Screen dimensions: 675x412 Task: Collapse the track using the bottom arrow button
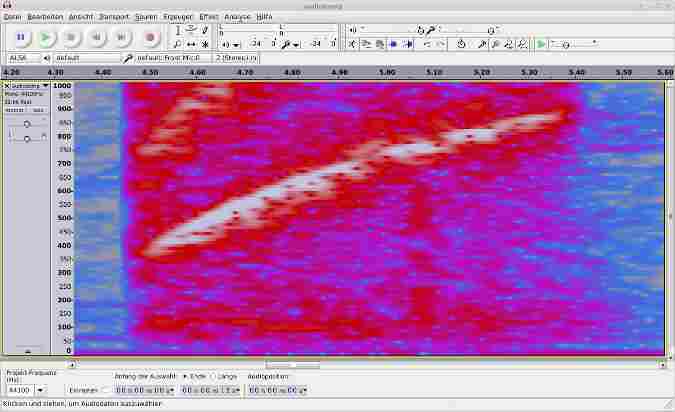point(28,351)
